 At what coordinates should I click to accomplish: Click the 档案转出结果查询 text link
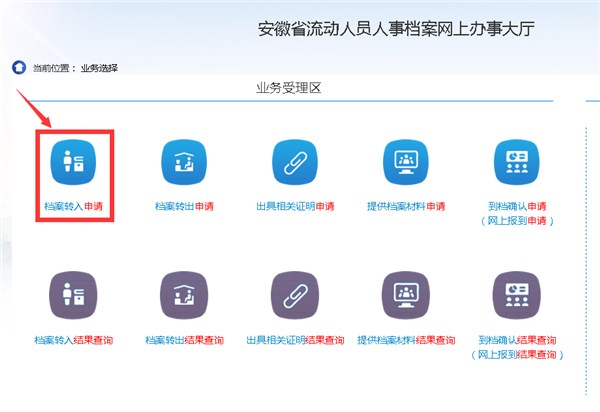point(184,340)
